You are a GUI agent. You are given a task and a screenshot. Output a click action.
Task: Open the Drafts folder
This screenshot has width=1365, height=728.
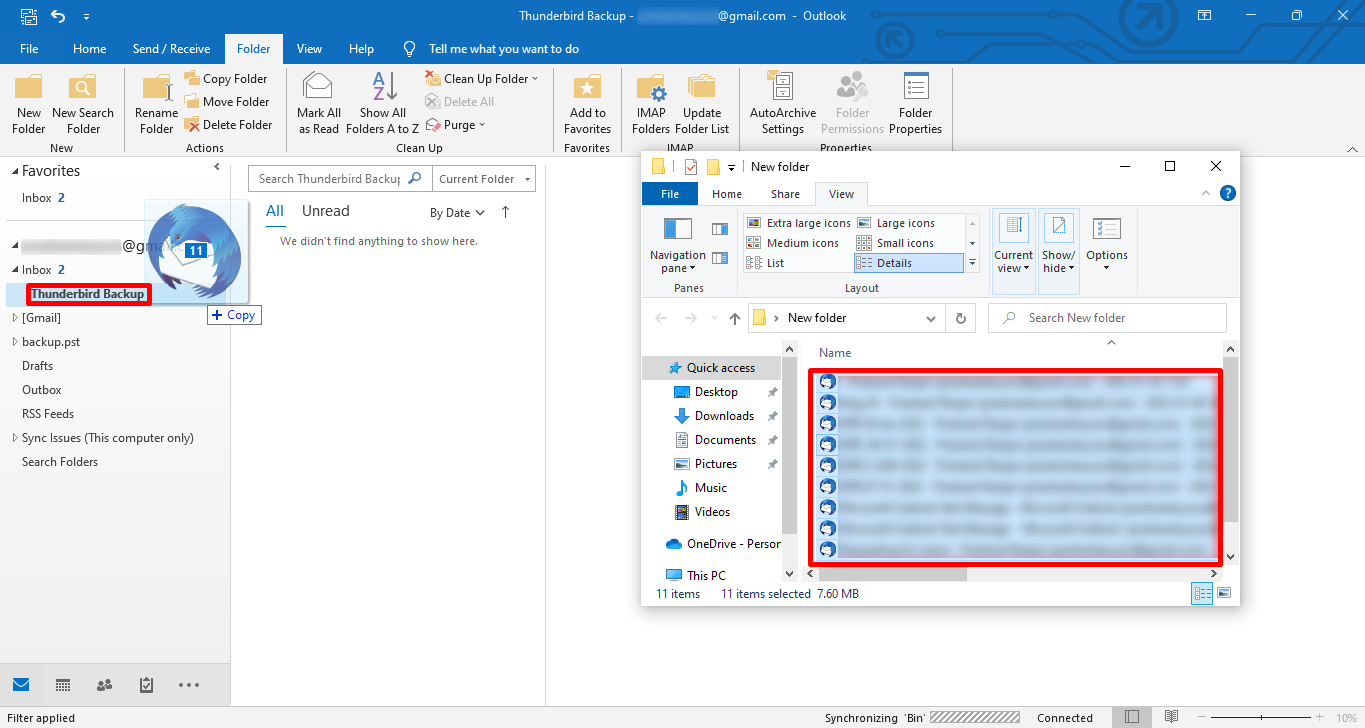coord(38,366)
